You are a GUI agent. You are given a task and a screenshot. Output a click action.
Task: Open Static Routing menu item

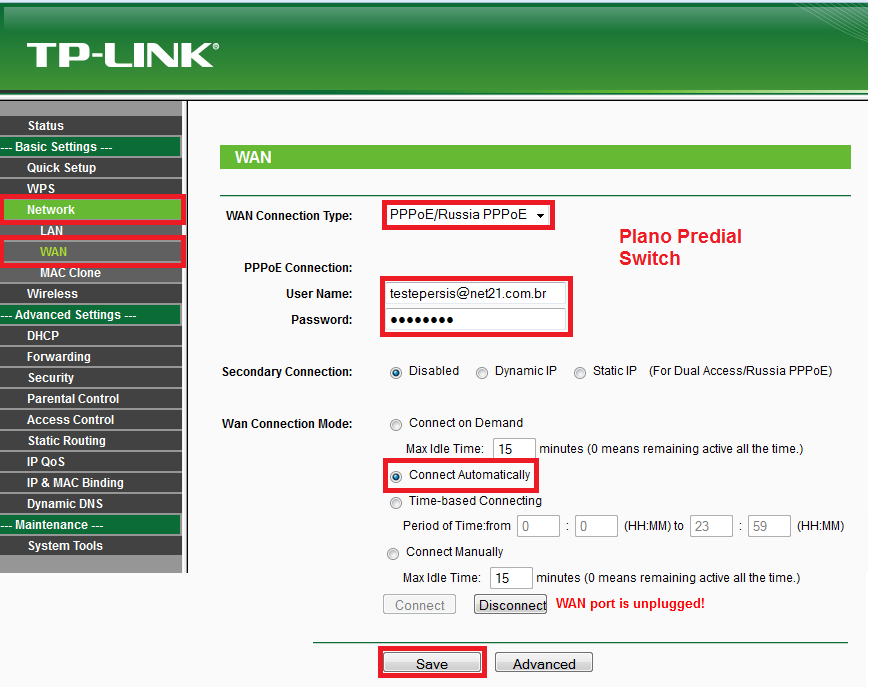(91, 440)
